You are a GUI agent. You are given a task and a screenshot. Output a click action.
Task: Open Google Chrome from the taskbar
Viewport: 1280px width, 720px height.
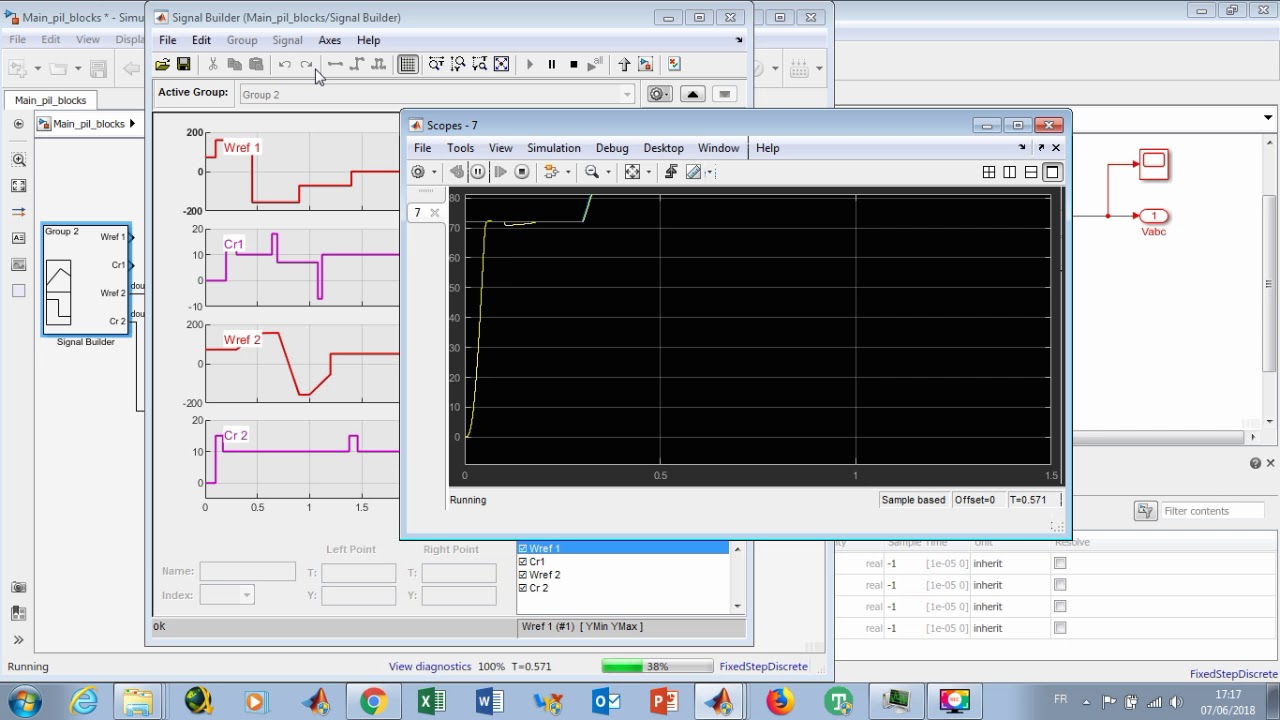click(x=373, y=701)
